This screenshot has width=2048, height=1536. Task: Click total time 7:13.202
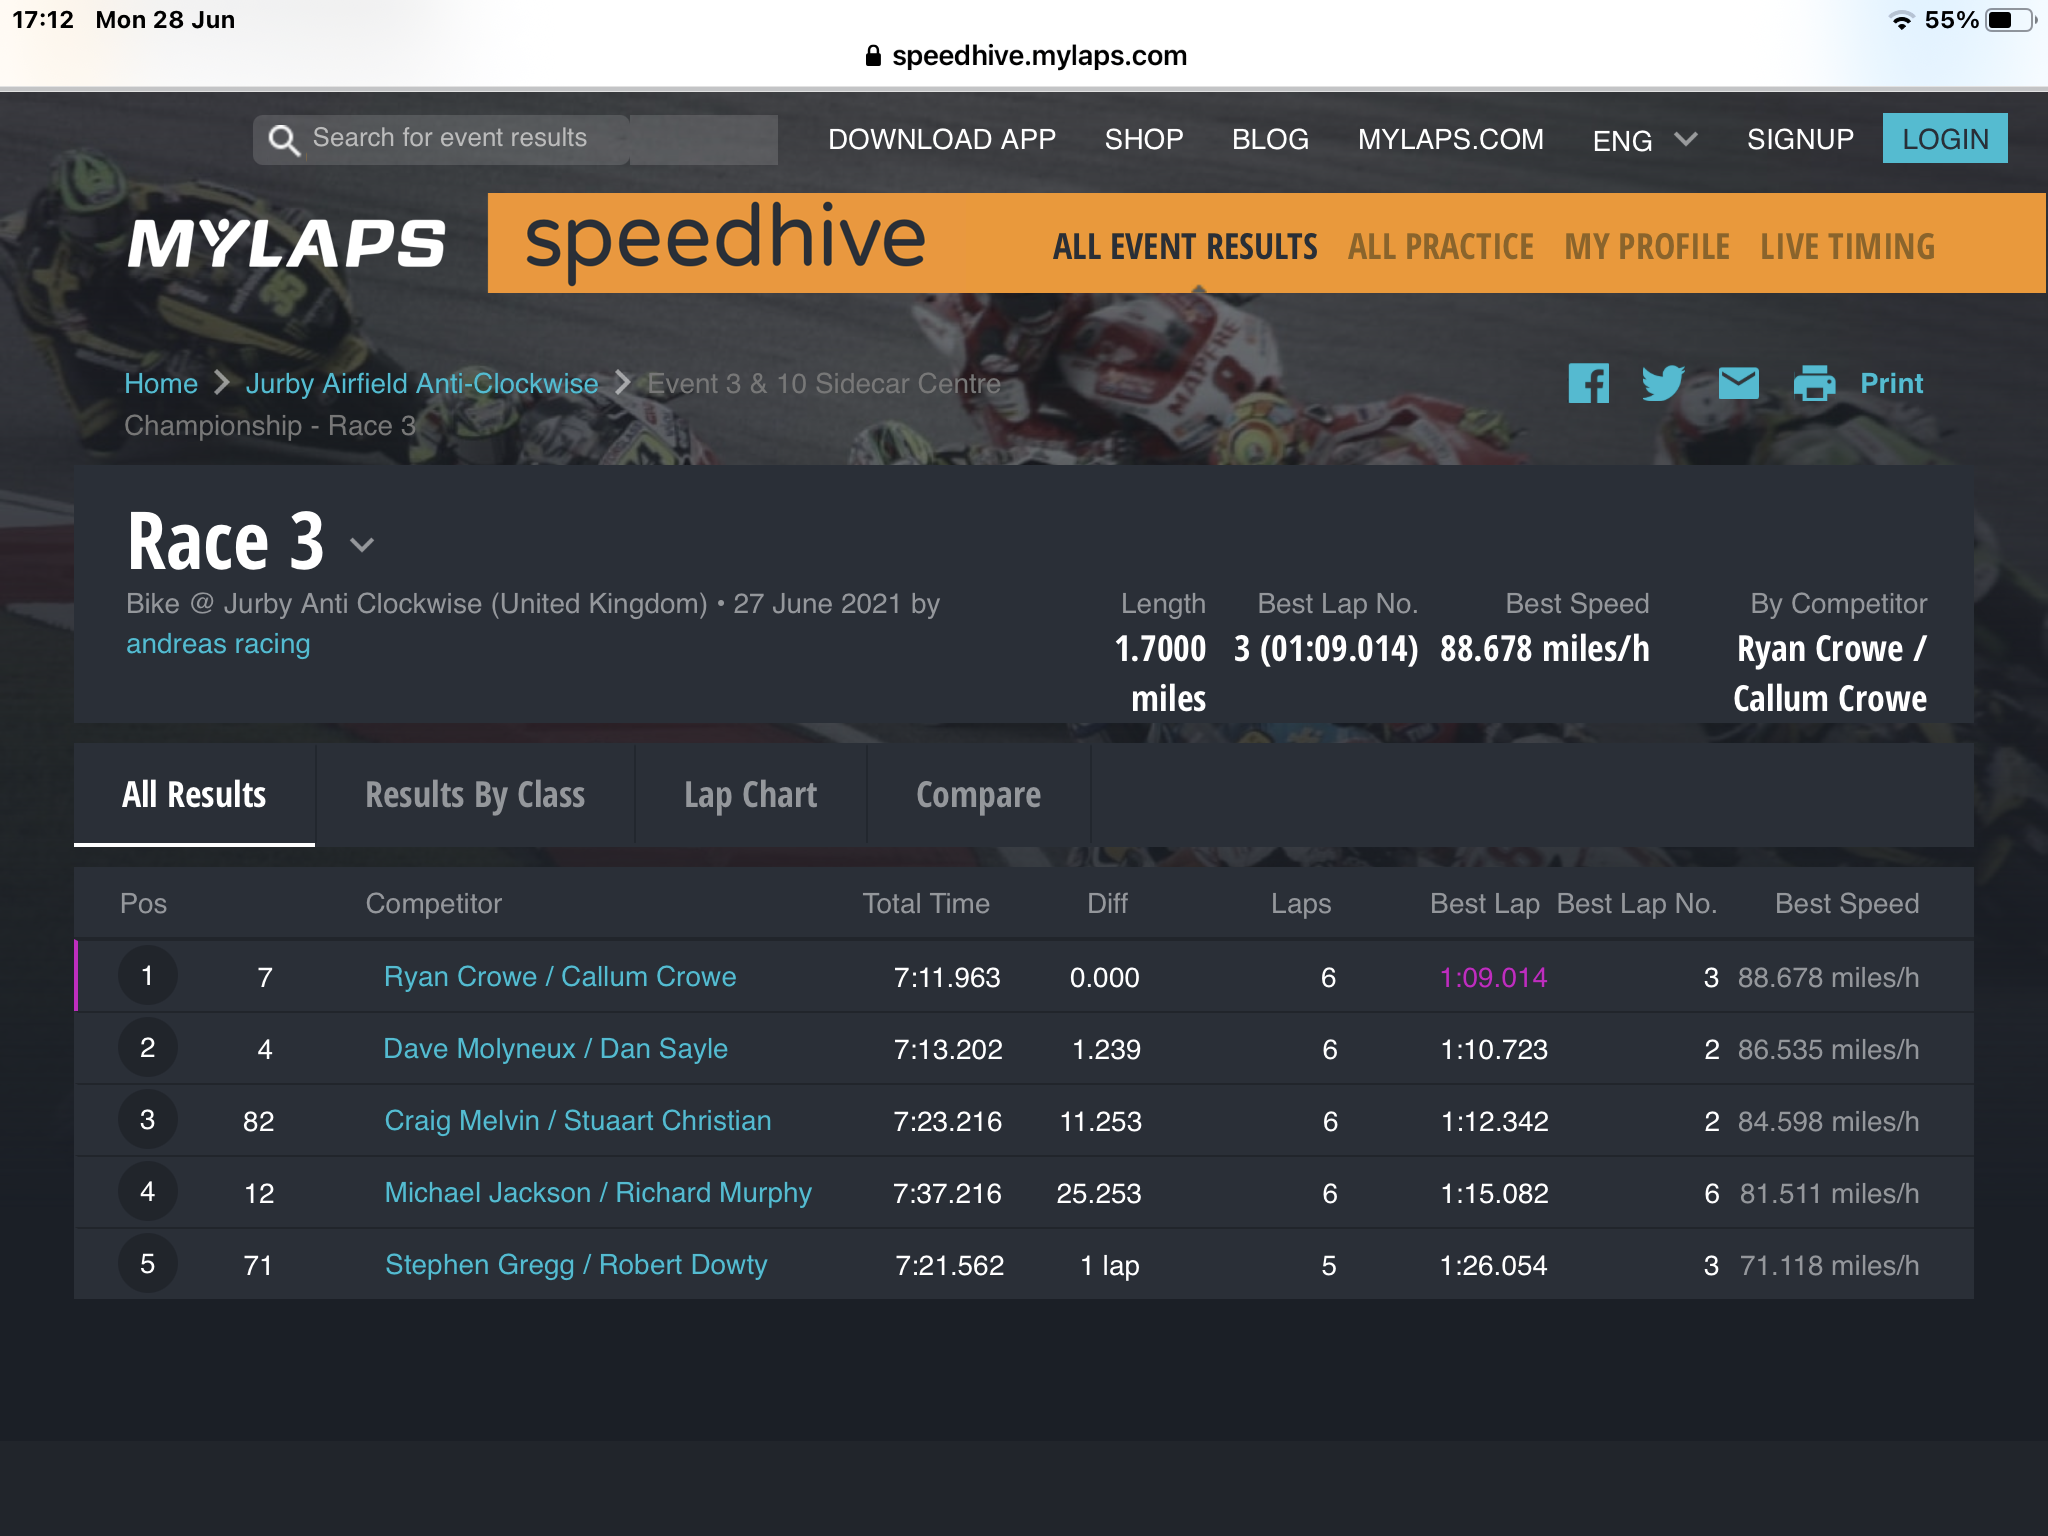tap(948, 1050)
